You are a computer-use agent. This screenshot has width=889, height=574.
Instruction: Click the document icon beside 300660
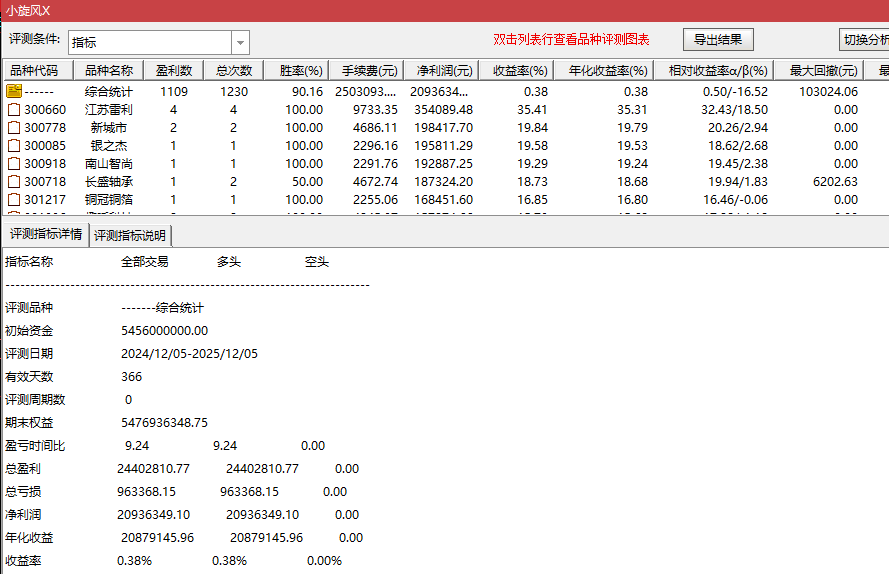pyautogui.click(x=14, y=109)
